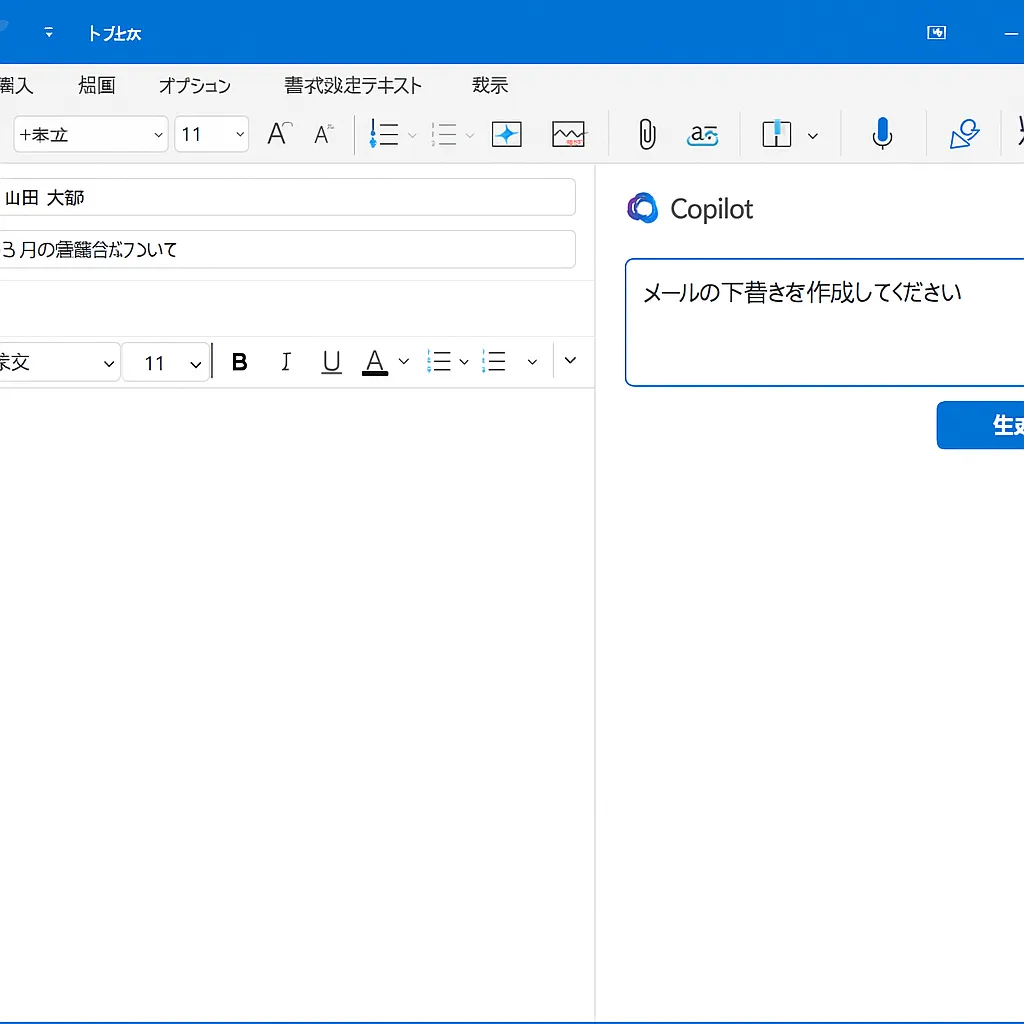Open the オプション ribbon tab
This screenshot has height=1024, width=1024.
(194, 86)
